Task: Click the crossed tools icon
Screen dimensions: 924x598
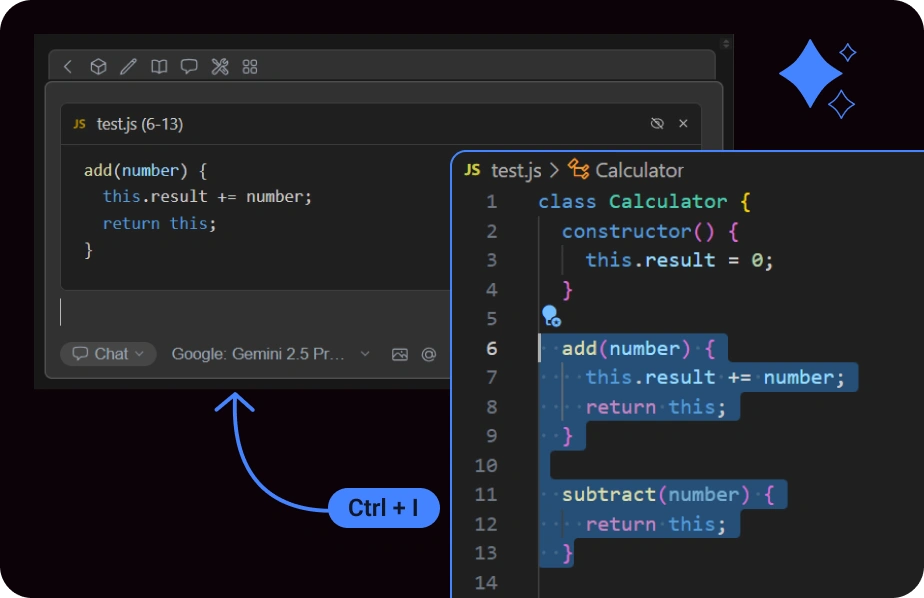Action: click(x=220, y=67)
